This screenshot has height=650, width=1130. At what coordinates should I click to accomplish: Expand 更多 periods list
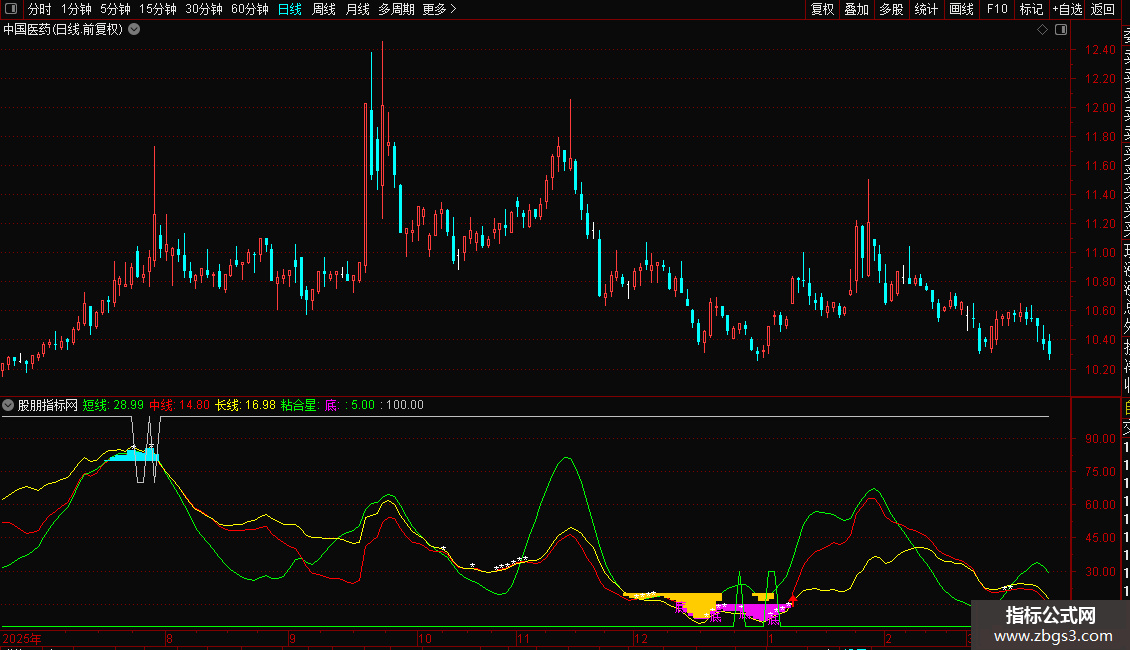pos(439,9)
